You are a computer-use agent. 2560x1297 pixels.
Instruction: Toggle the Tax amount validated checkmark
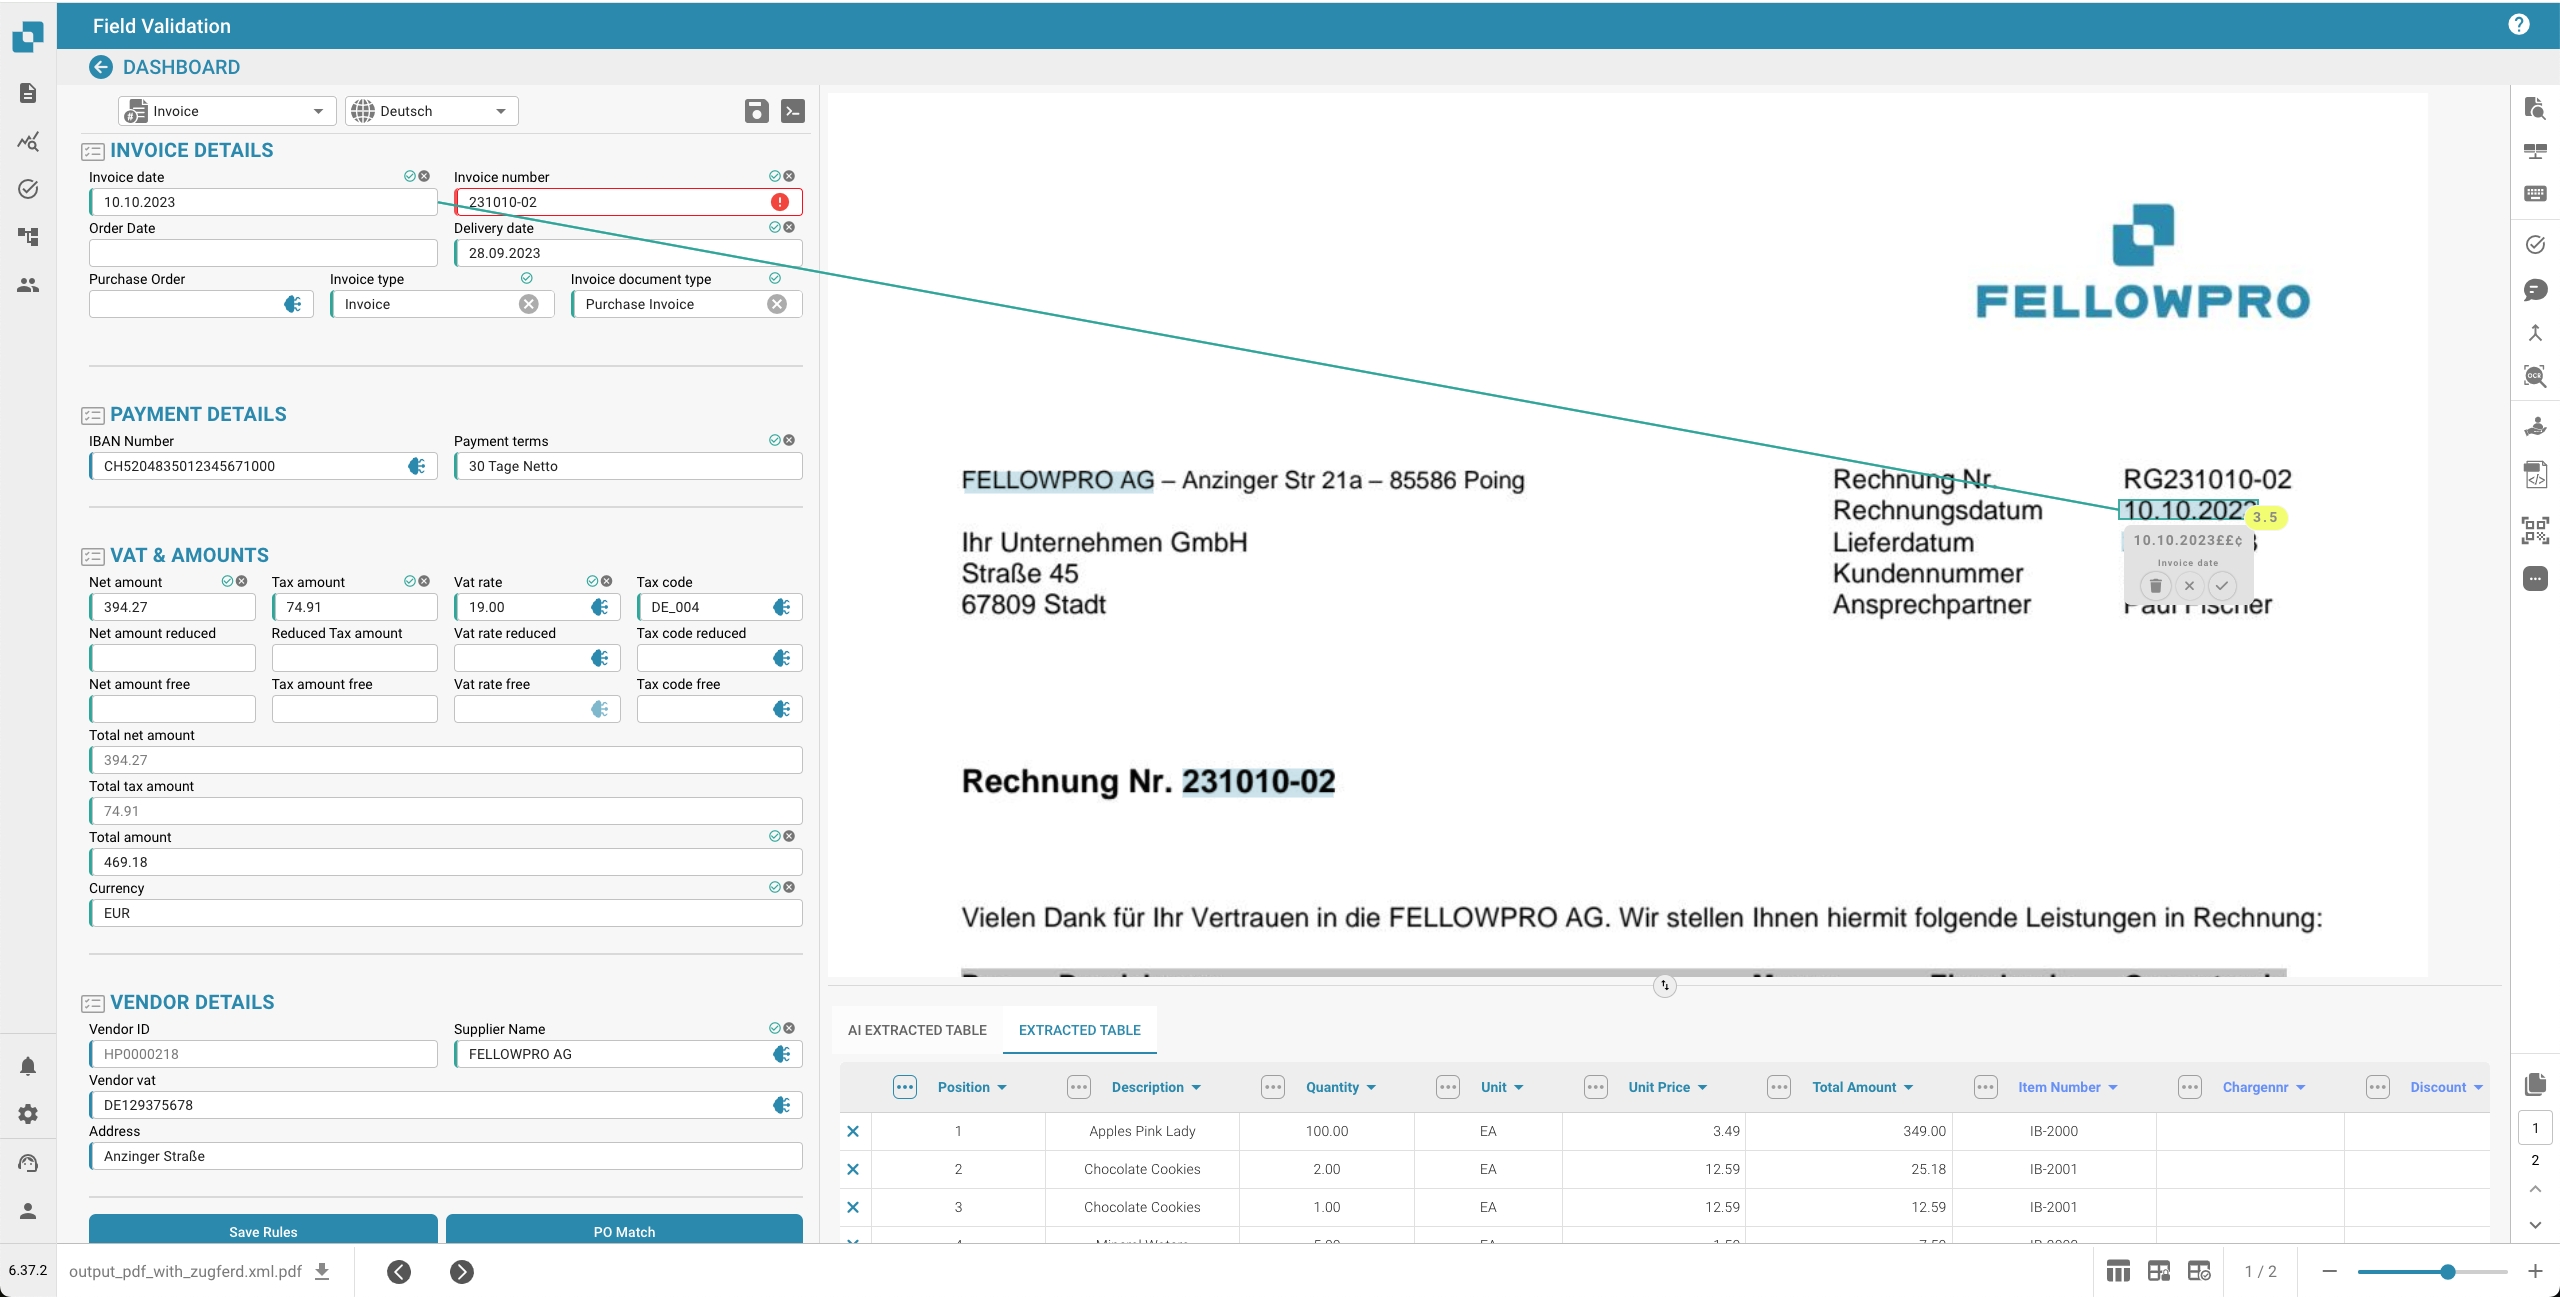410,581
